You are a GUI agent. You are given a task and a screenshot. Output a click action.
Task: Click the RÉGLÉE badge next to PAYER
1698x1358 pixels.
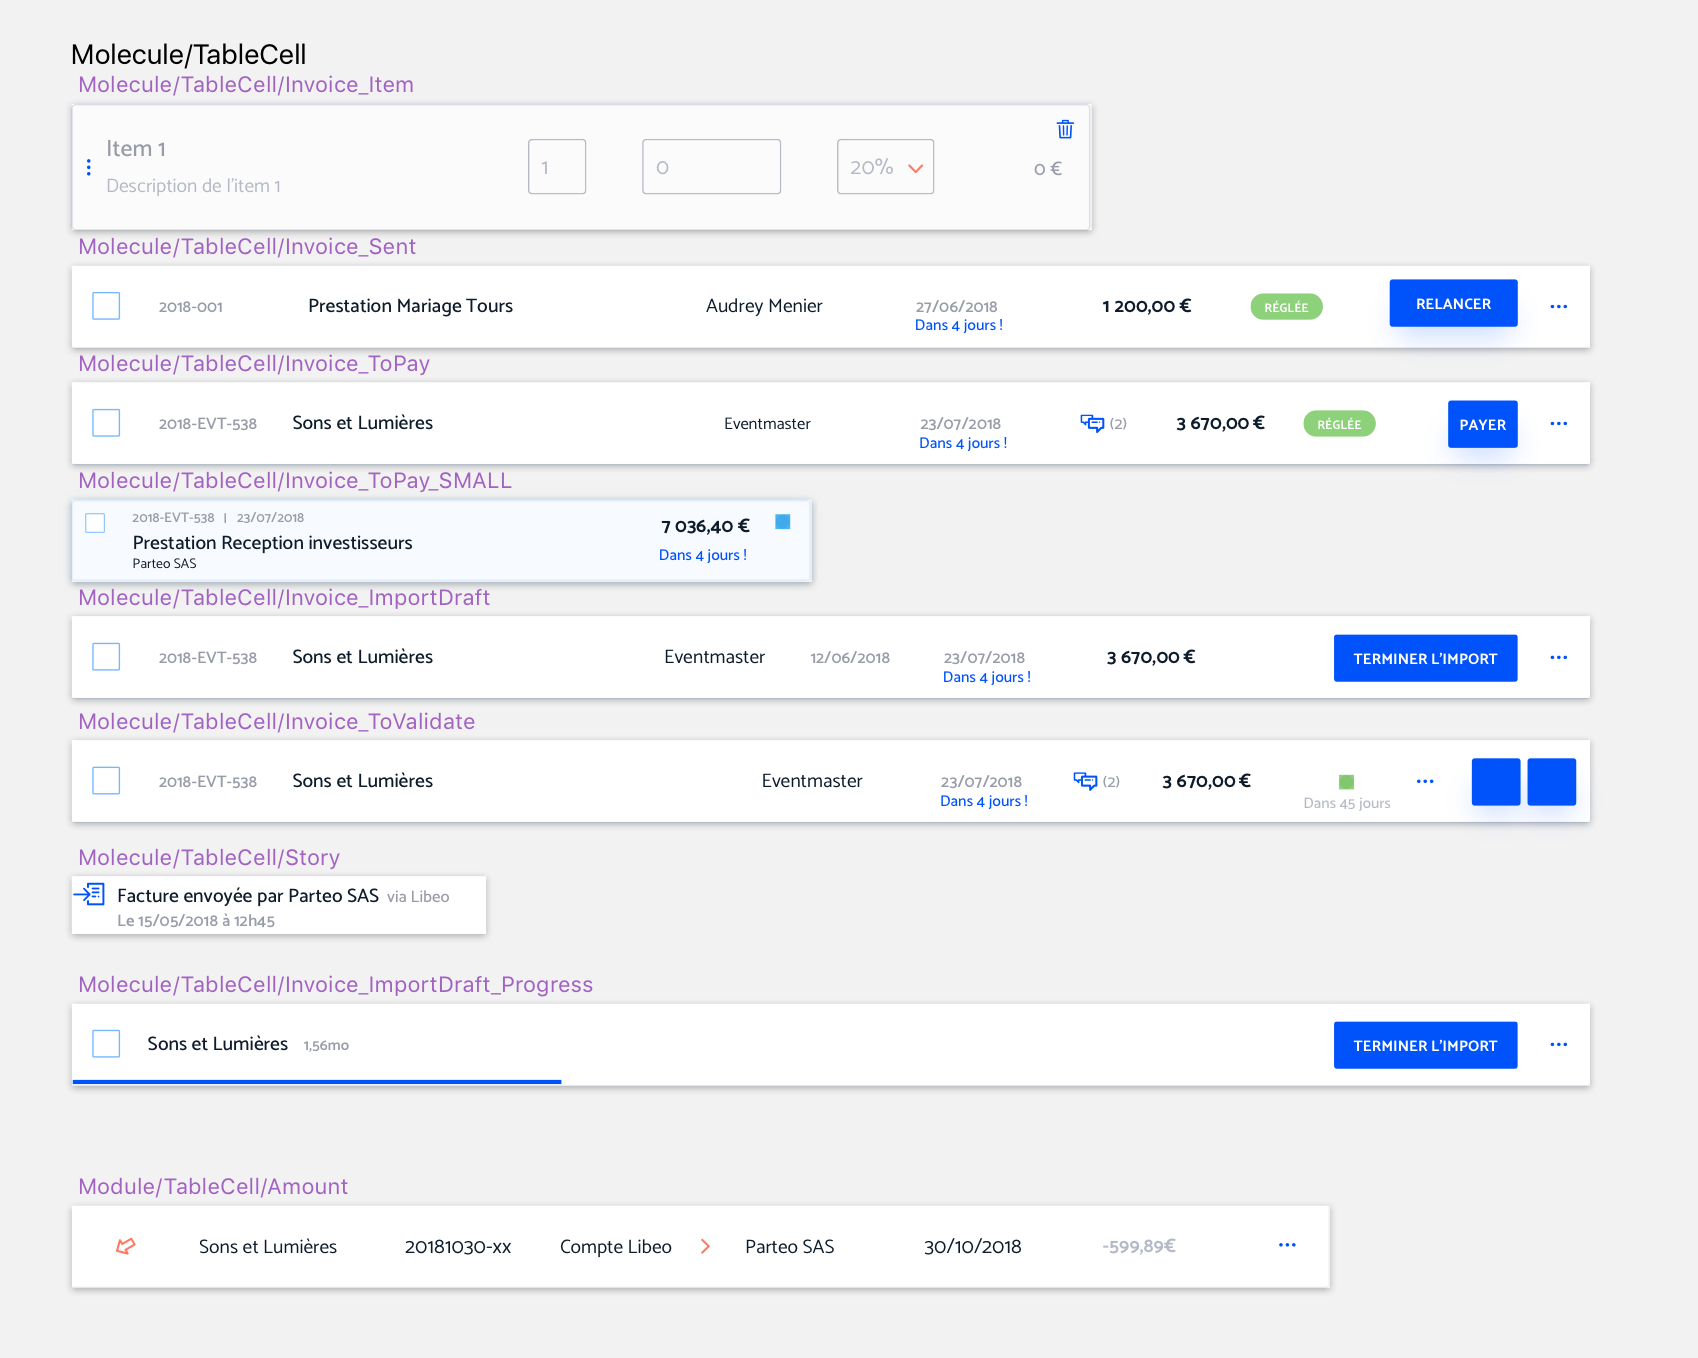point(1339,424)
